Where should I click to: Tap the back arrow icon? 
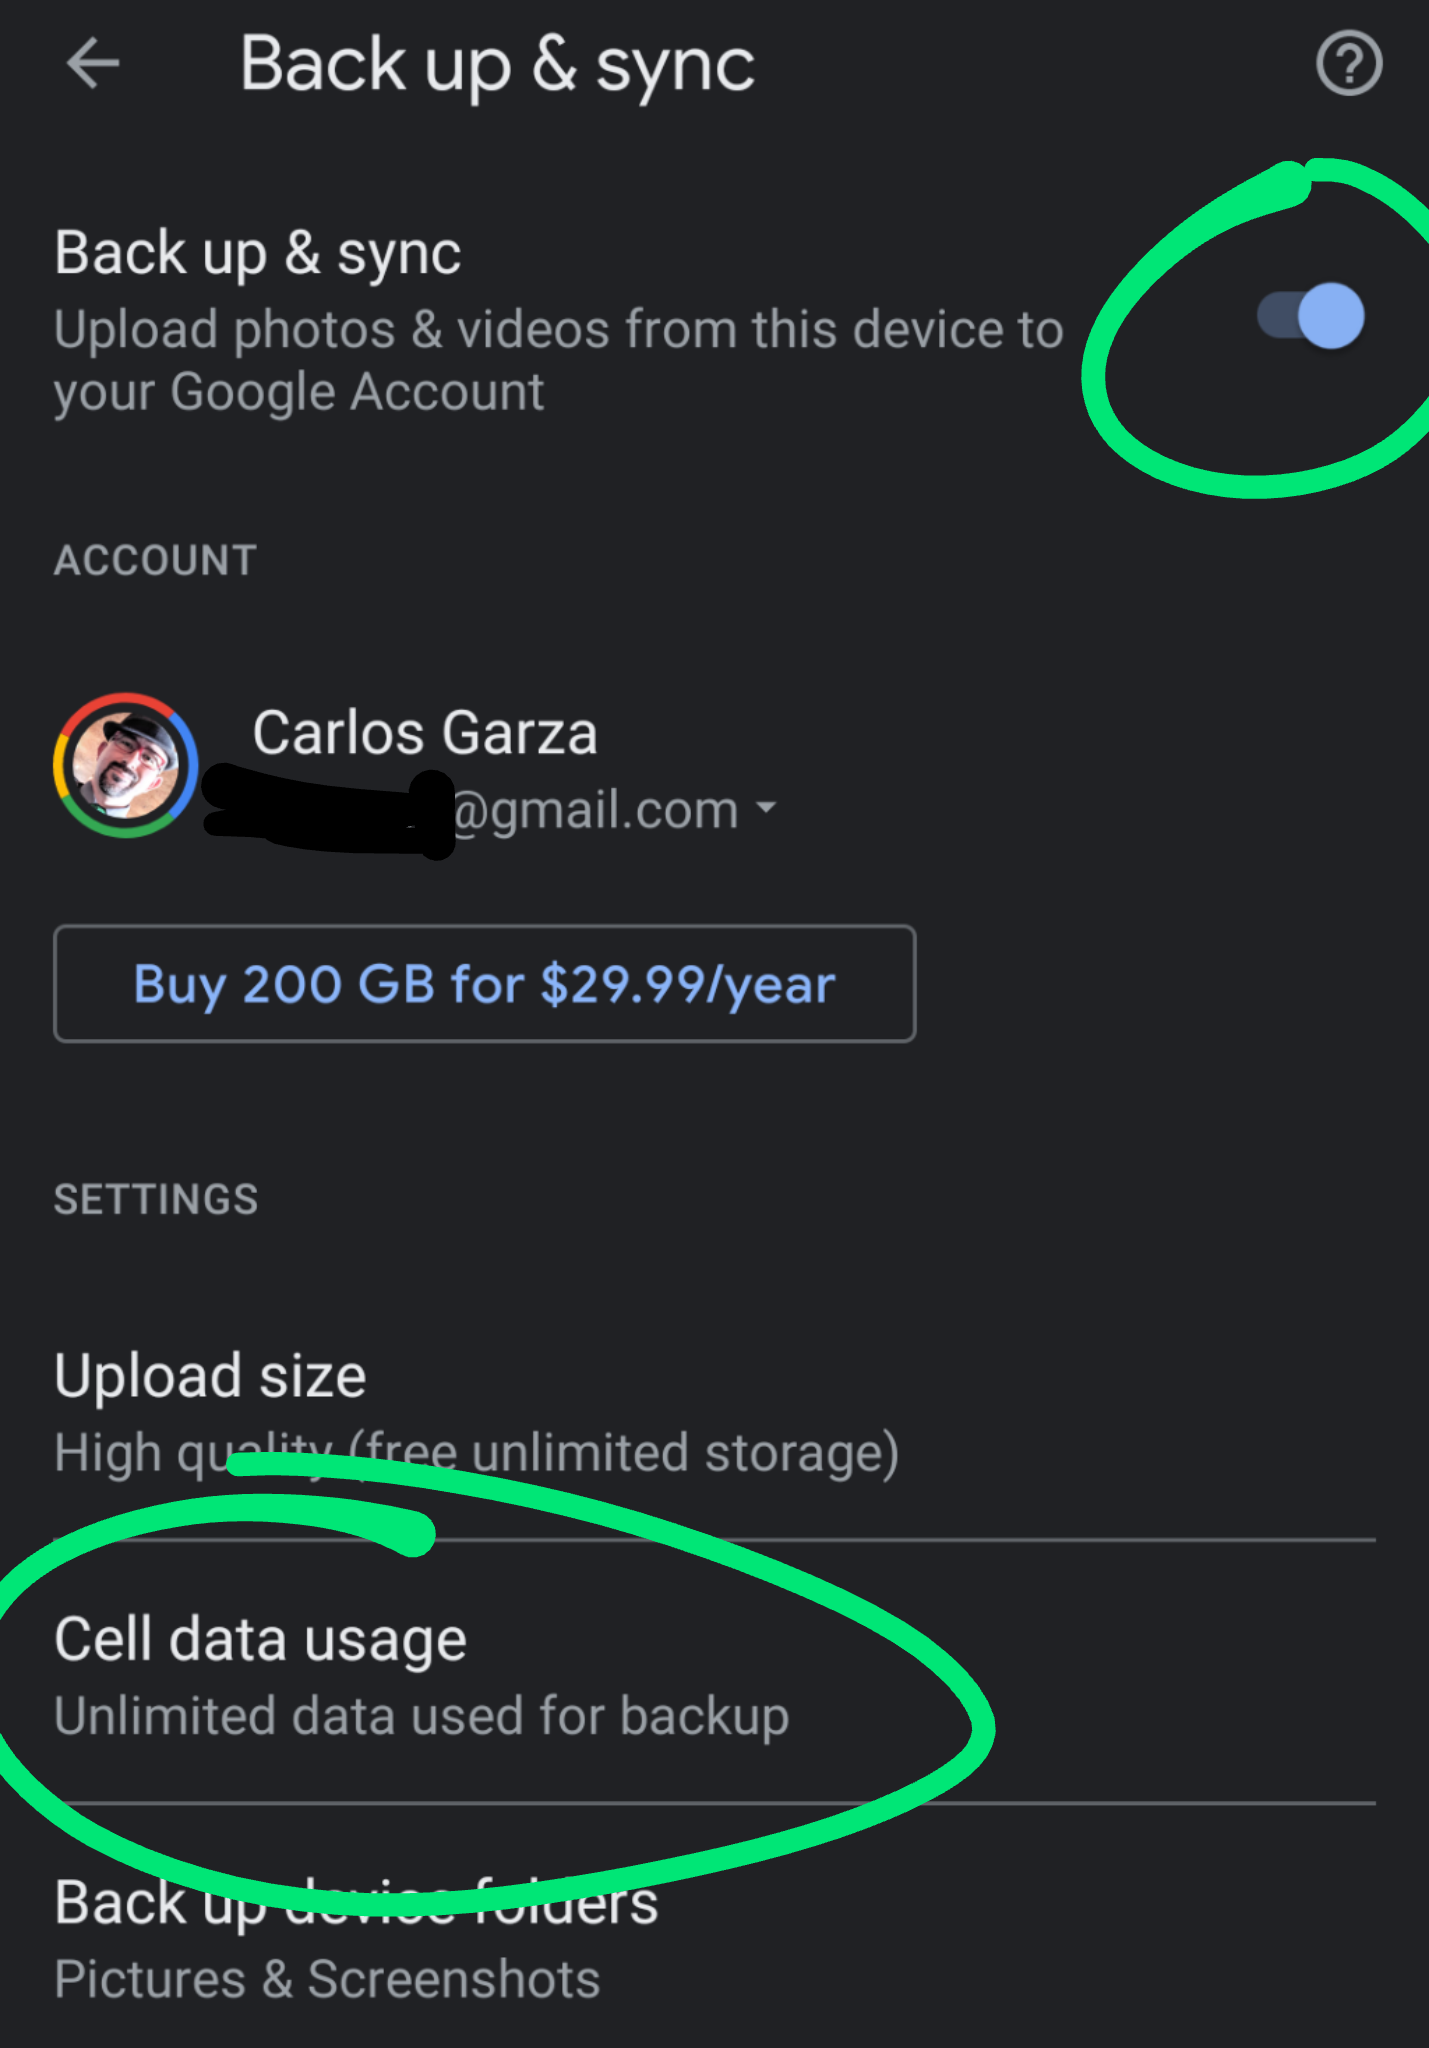93,64
